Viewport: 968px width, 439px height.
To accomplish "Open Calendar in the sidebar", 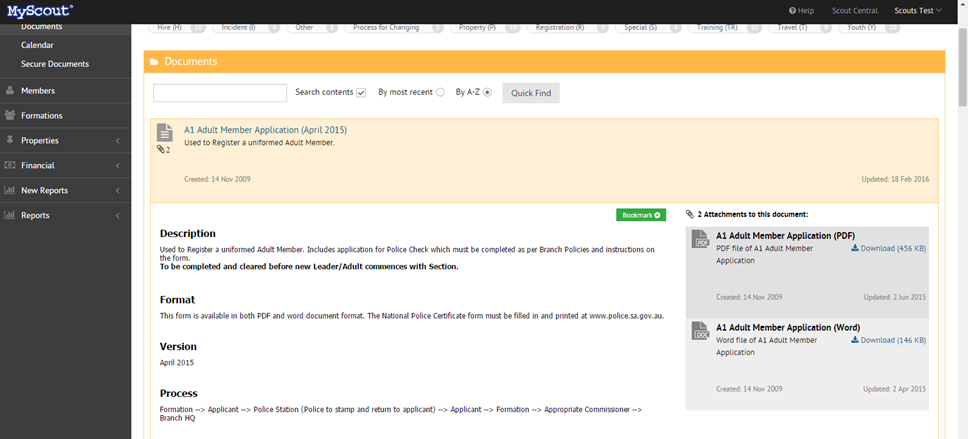I will pos(37,45).
